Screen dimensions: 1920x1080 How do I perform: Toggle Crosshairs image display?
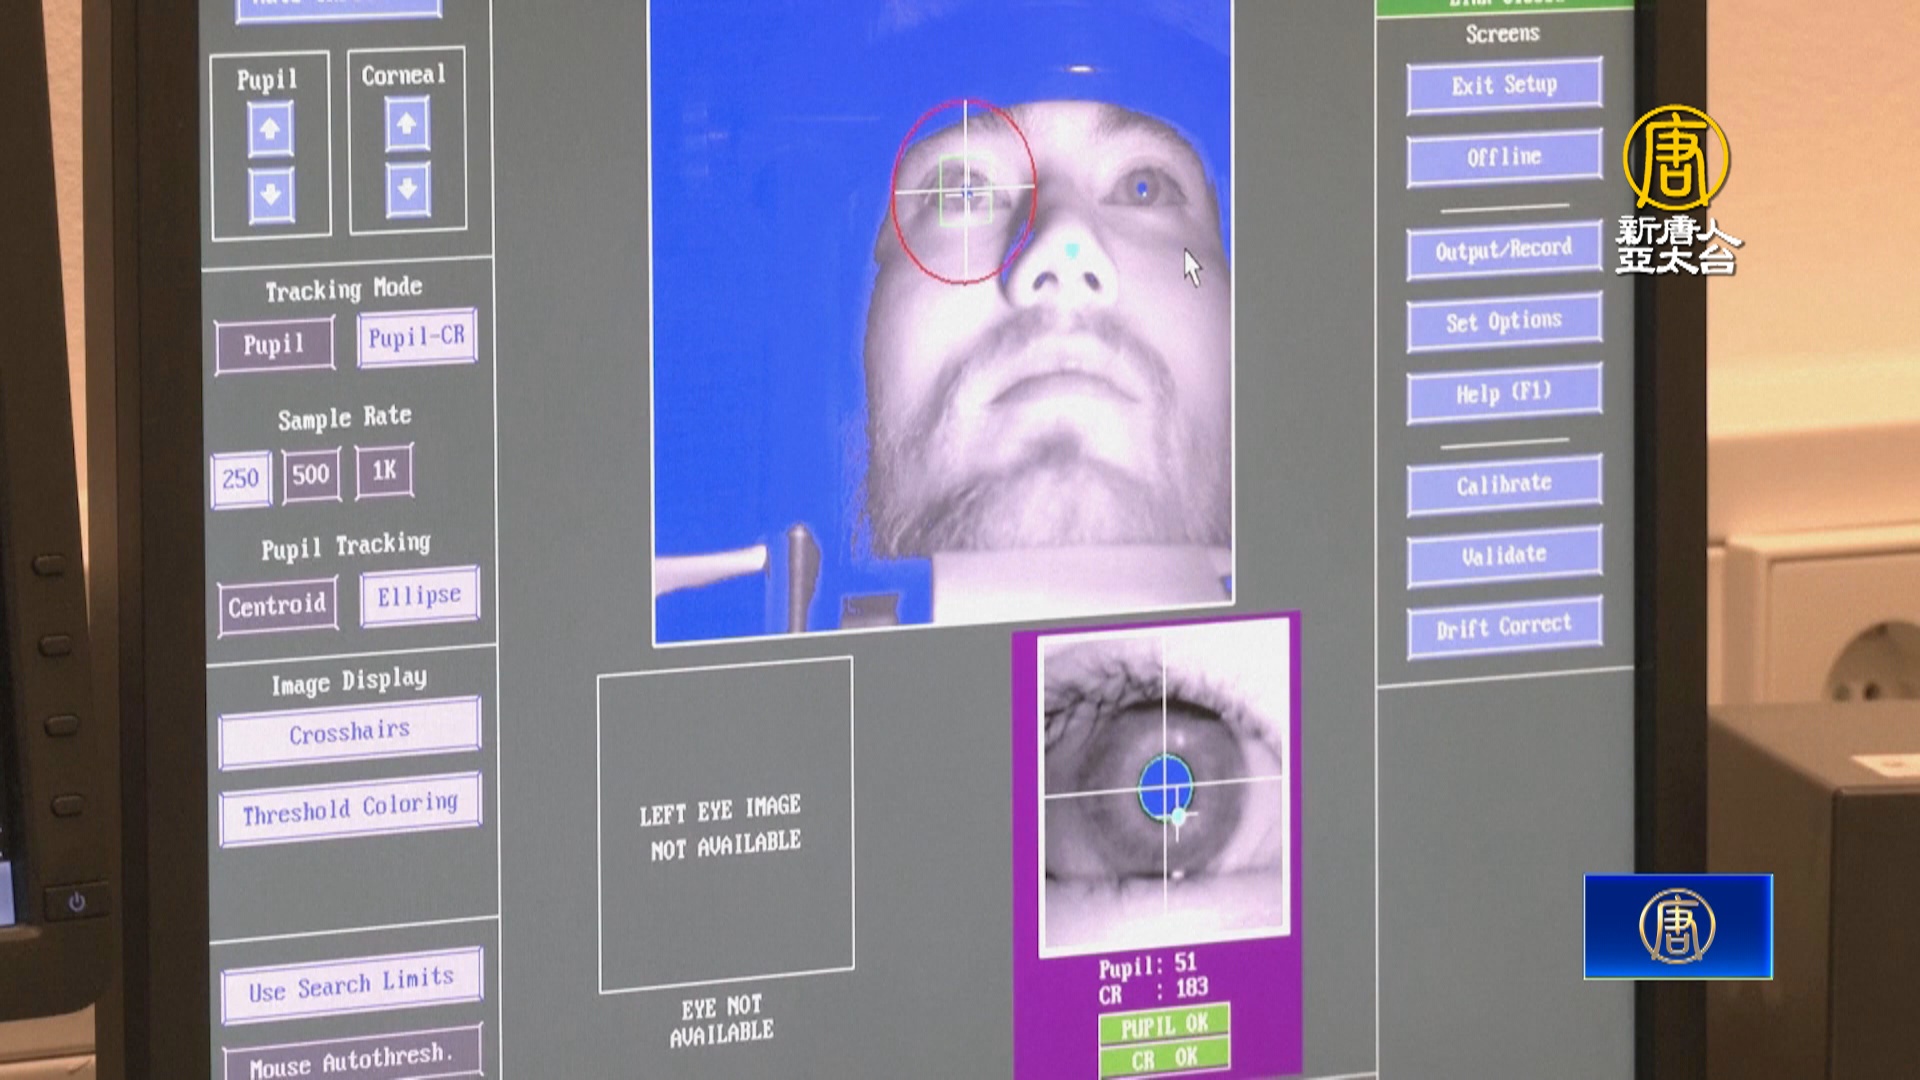coord(349,732)
